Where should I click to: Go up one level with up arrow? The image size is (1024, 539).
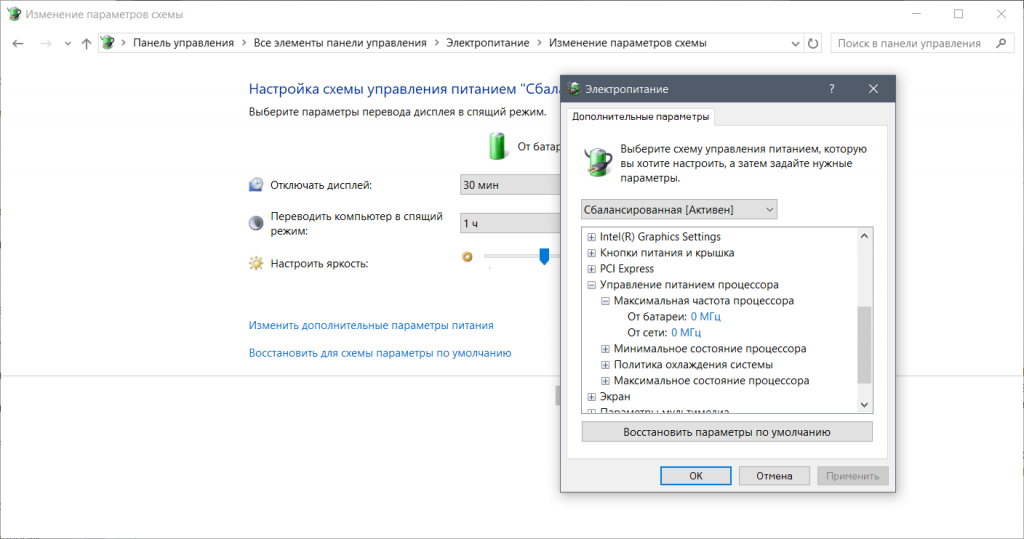[86, 43]
